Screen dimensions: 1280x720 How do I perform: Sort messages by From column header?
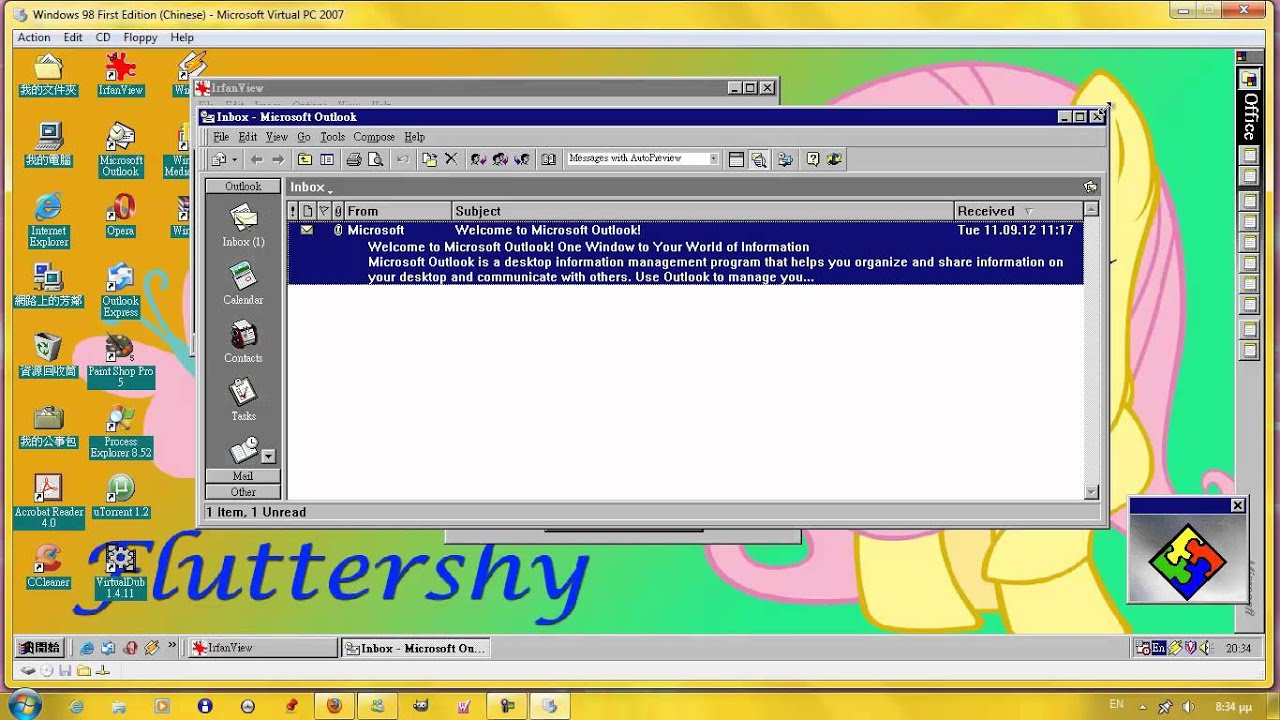(398, 211)
